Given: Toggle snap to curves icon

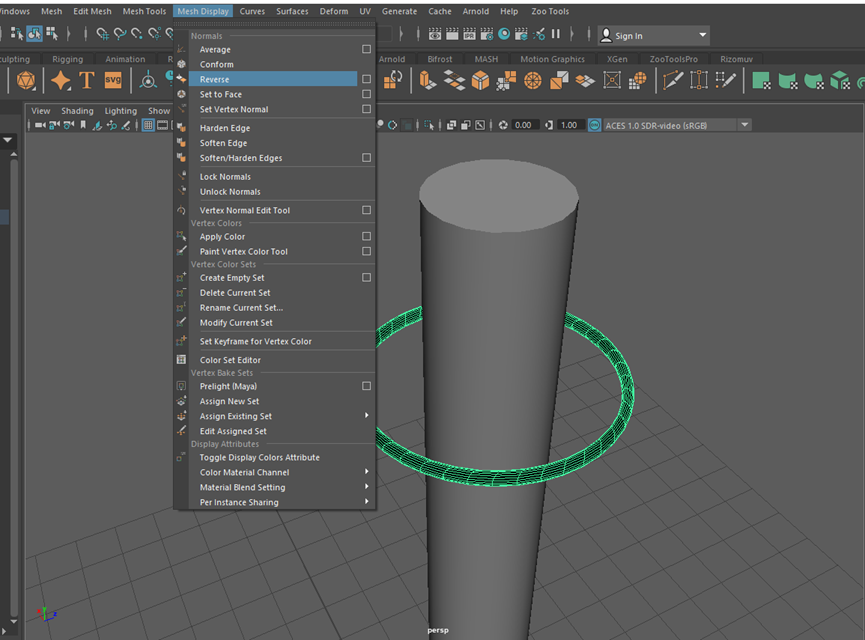Looking at the screenshot, I should [120, 34].
